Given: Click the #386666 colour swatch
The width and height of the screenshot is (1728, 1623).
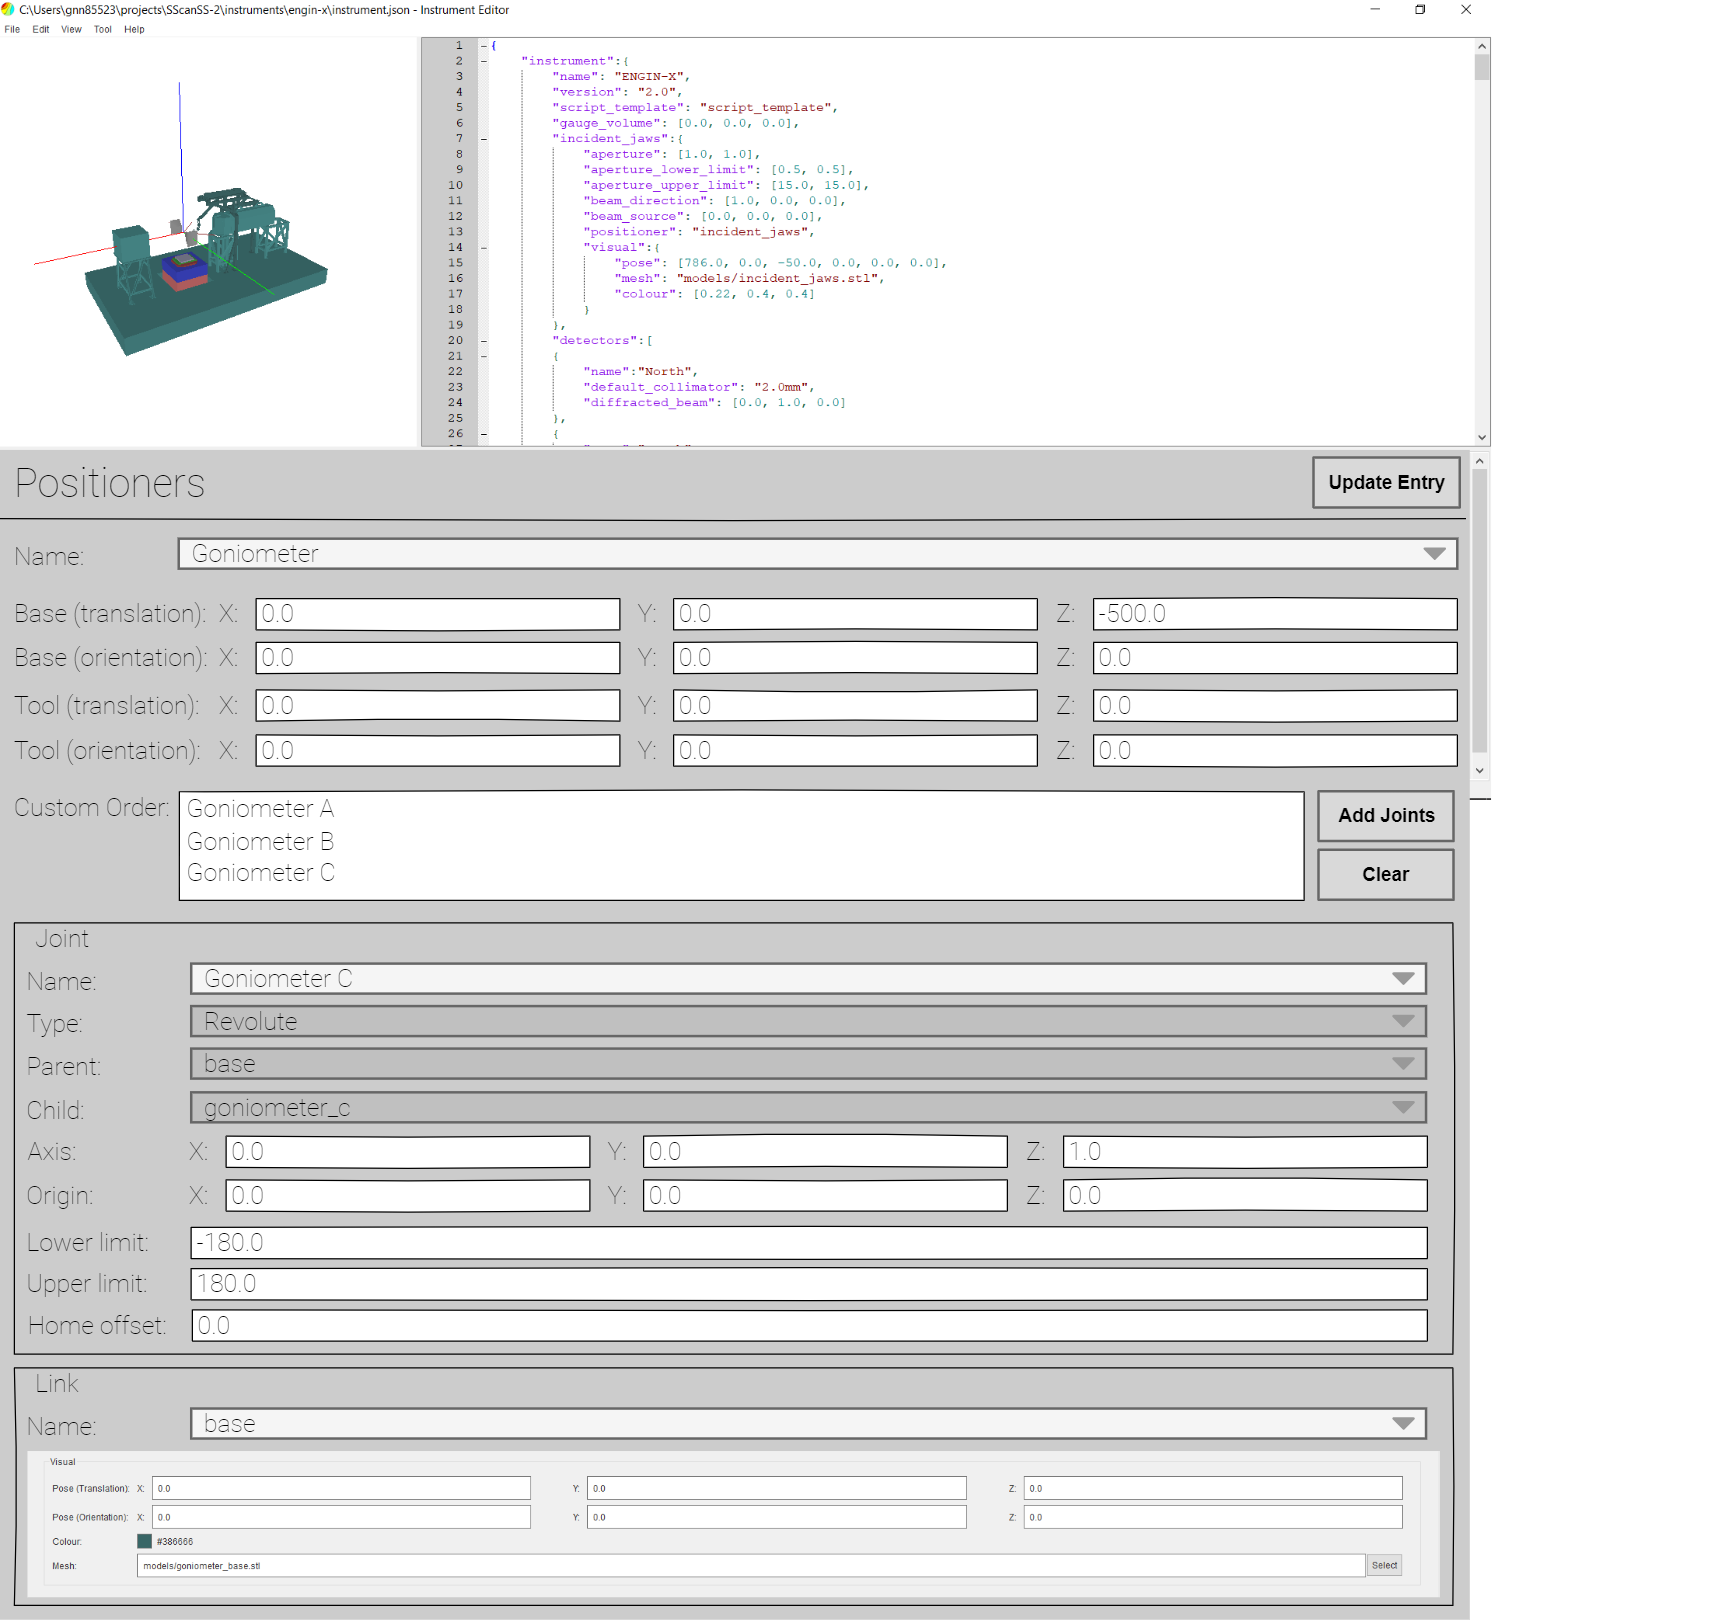Looking at the screenshot, I should click(144, 1541).
